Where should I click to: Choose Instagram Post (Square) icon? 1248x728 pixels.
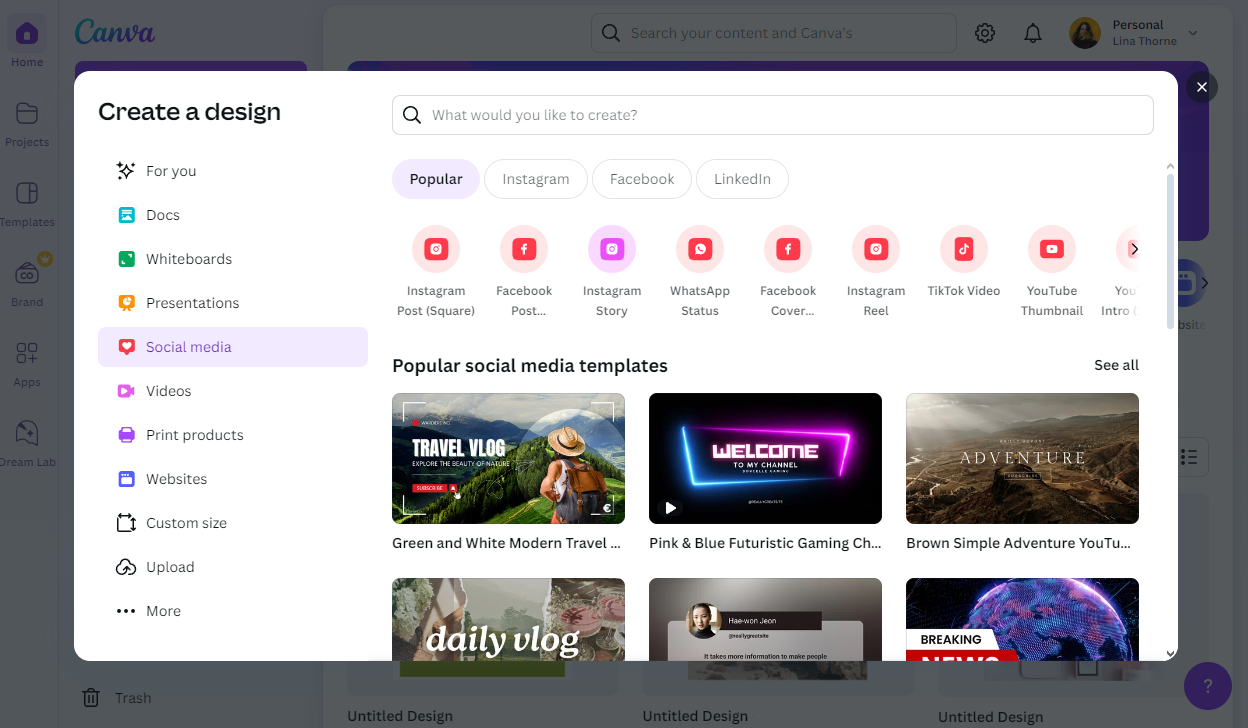pyautogui.click(x=436, y=249)
